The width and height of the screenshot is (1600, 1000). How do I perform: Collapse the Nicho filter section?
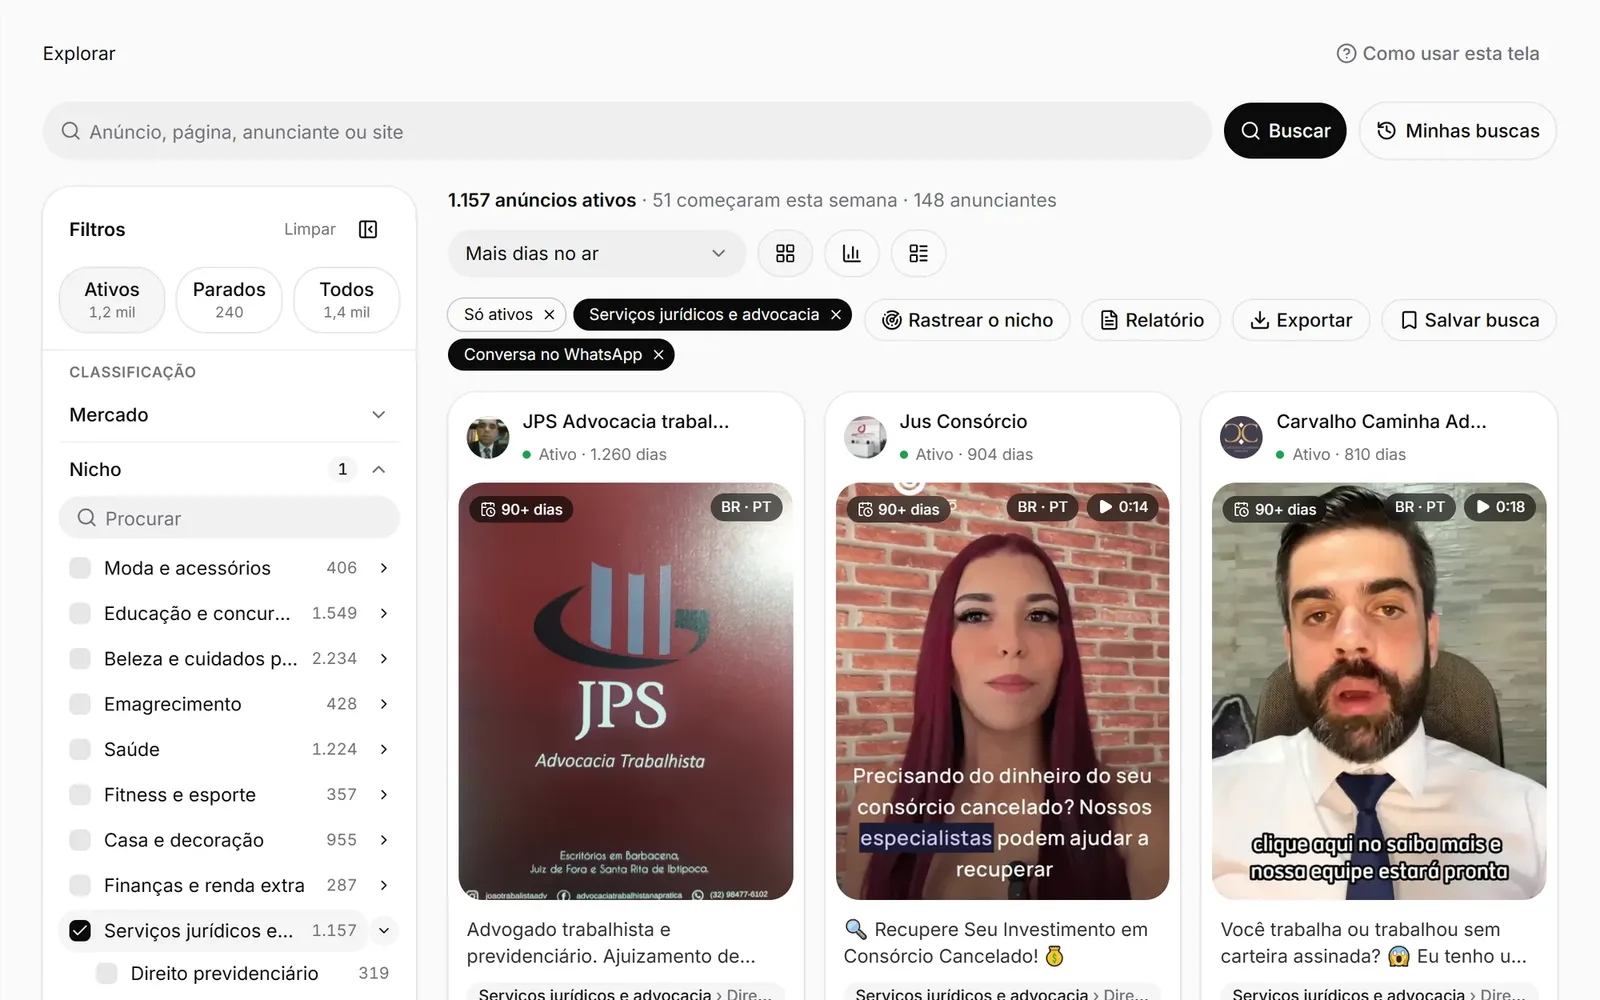pos(379,470)
